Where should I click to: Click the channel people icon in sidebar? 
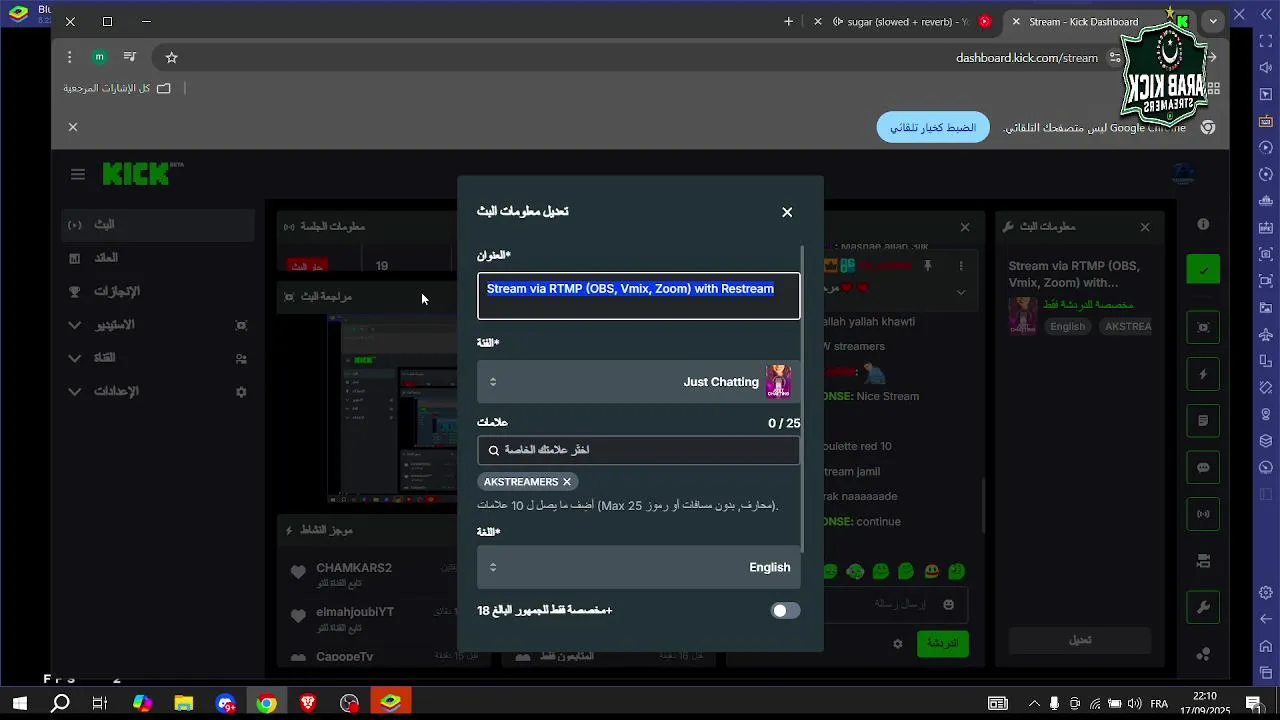coord(241,358)
